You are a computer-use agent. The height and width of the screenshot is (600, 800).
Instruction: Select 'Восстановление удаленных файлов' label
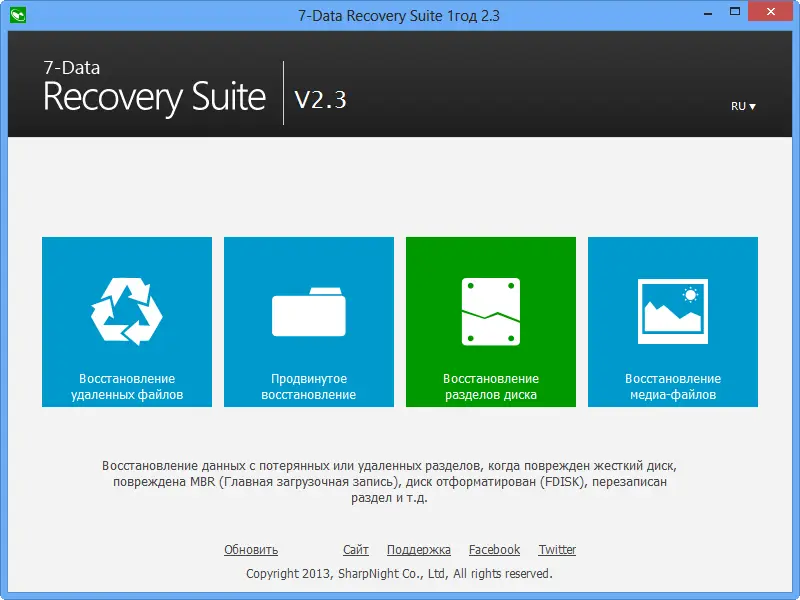127,386
